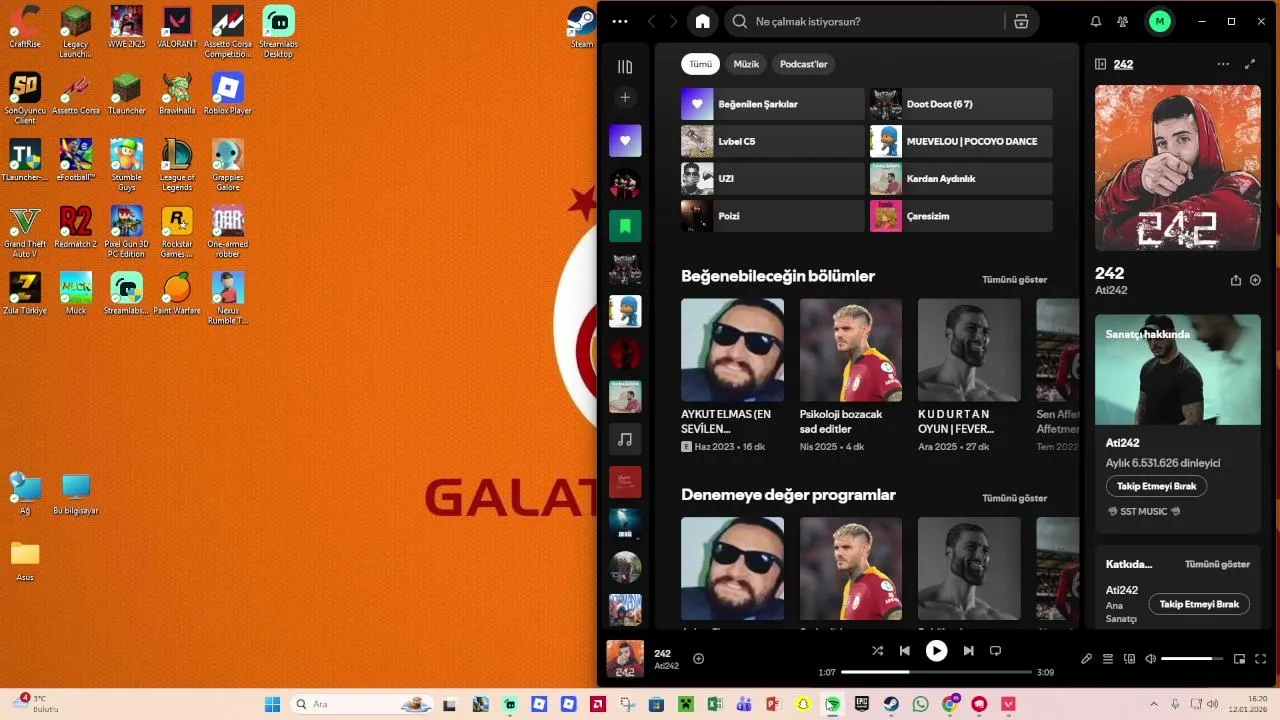Open the friend activity icon

pos(1123,21)
